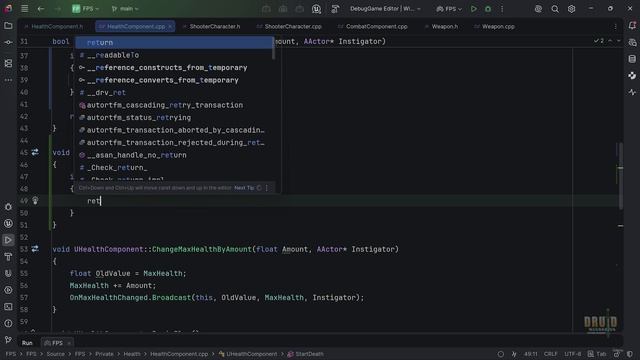Change Tab indent setting in status bar
Screen dimensions: 640x360
[597, 354]
